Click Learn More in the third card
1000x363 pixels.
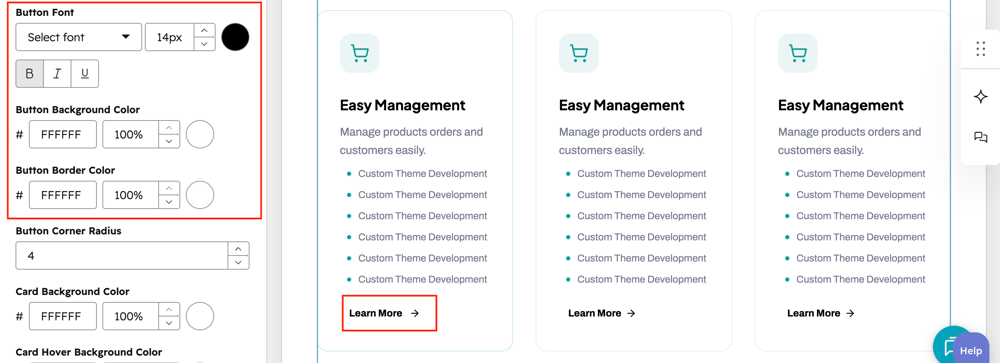click(821, 313)
